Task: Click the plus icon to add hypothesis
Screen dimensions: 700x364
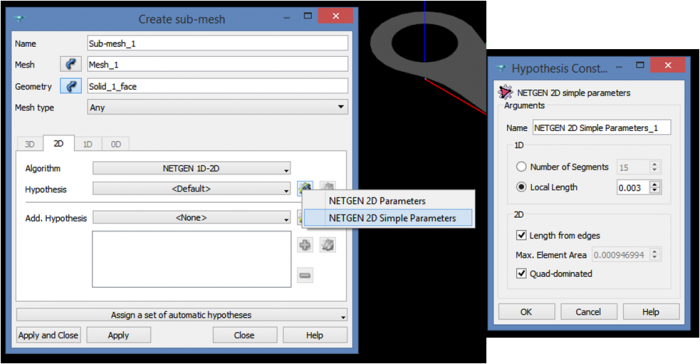Action: click(305, 245)
